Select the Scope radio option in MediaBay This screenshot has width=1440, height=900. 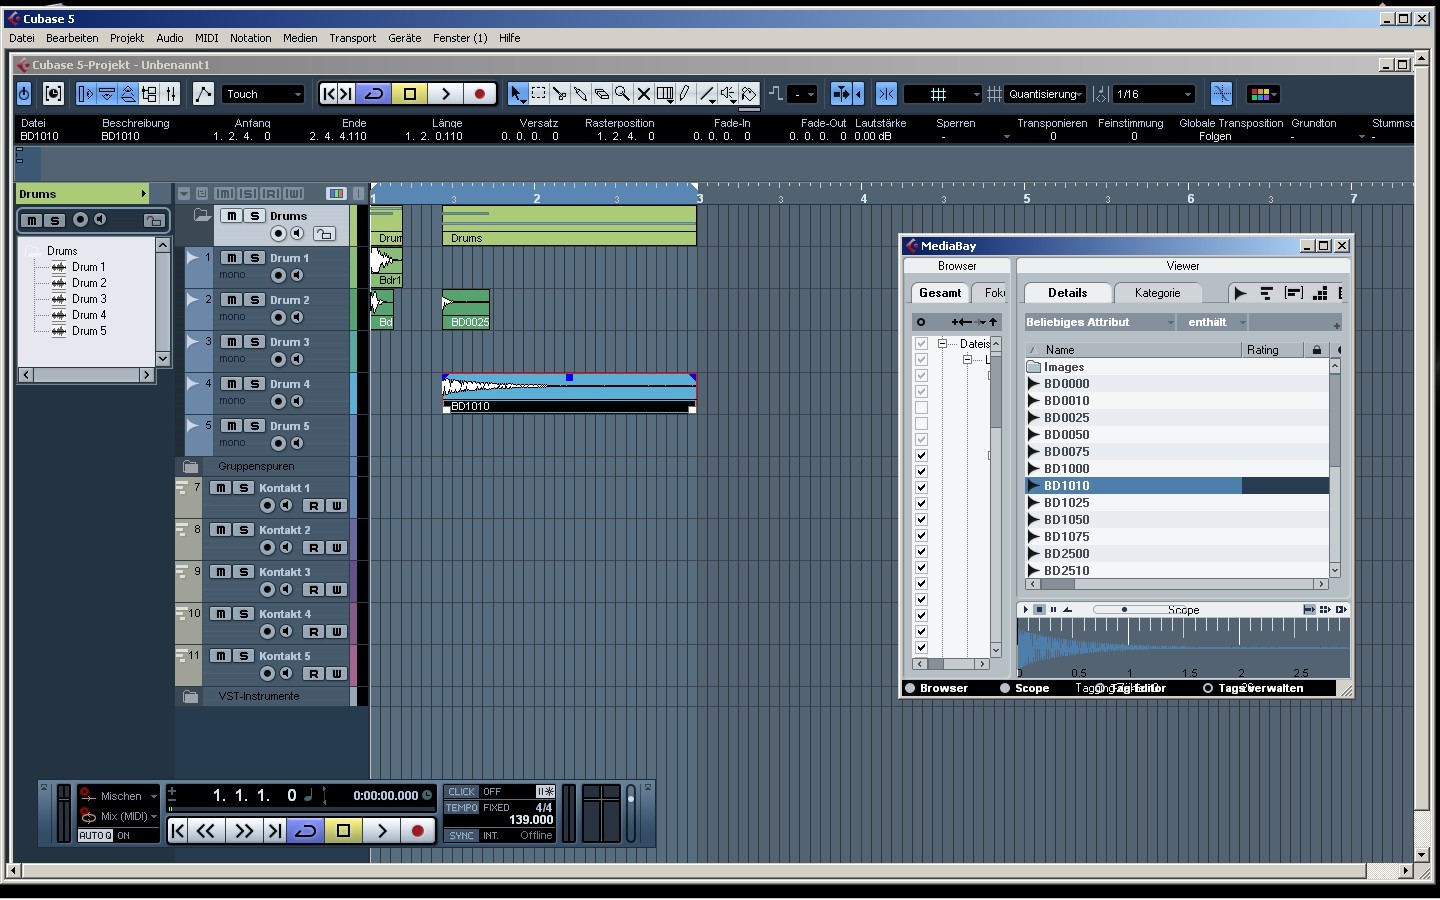click(1005, 688)
